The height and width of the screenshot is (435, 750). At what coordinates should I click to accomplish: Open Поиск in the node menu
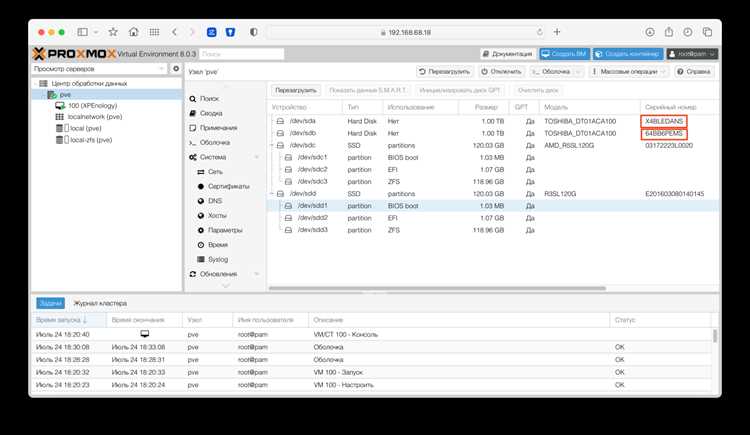click(x=209, y=99)
